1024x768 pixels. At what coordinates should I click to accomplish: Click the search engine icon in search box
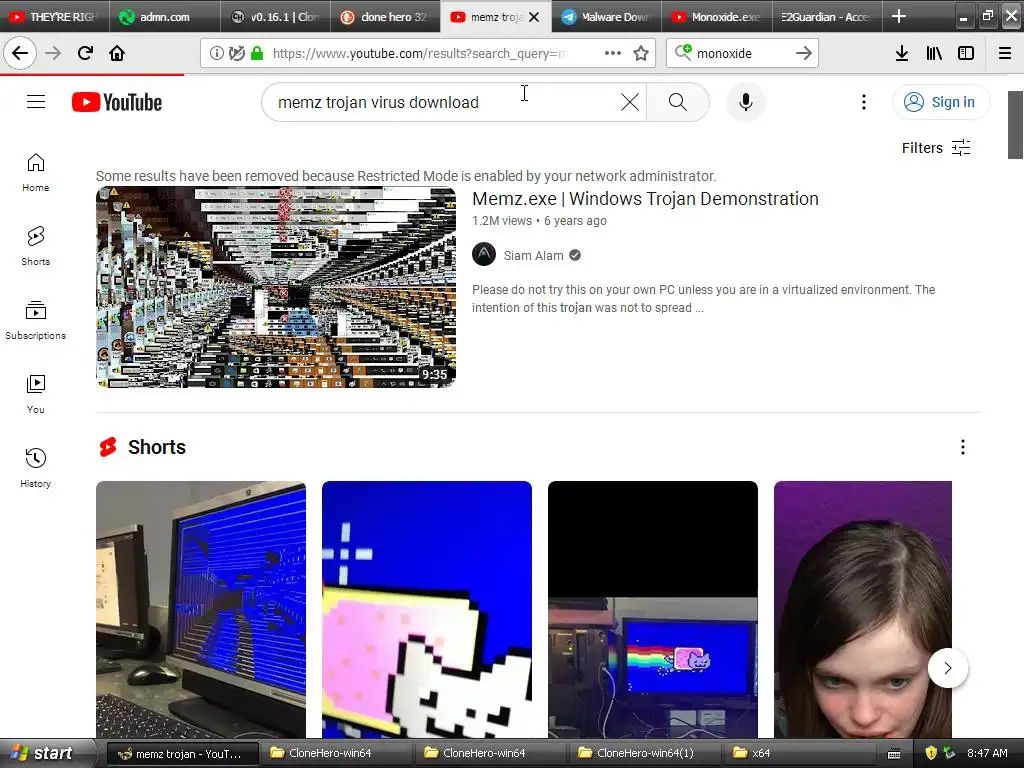(683, 52)
